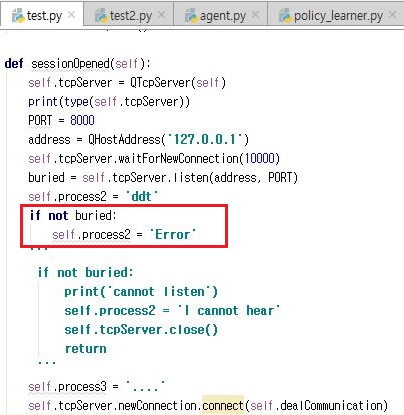Click the QTcpServer(self) call
404x415 pixels.
178,82
